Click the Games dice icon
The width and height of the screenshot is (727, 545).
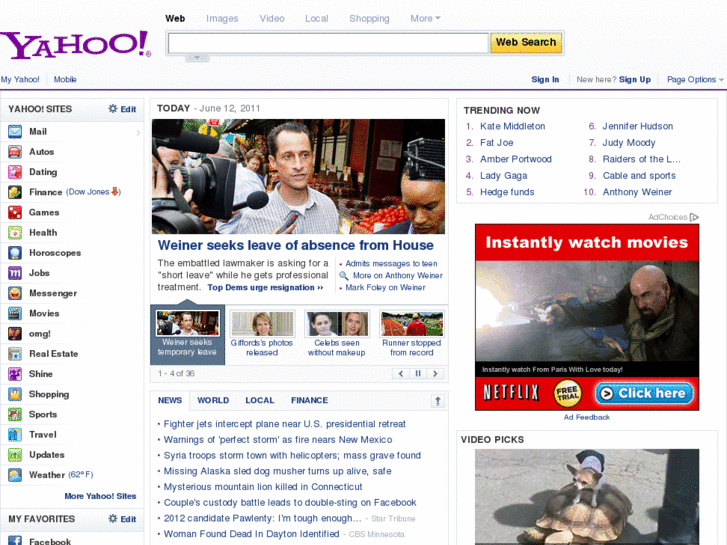click(x=15, y=212)
